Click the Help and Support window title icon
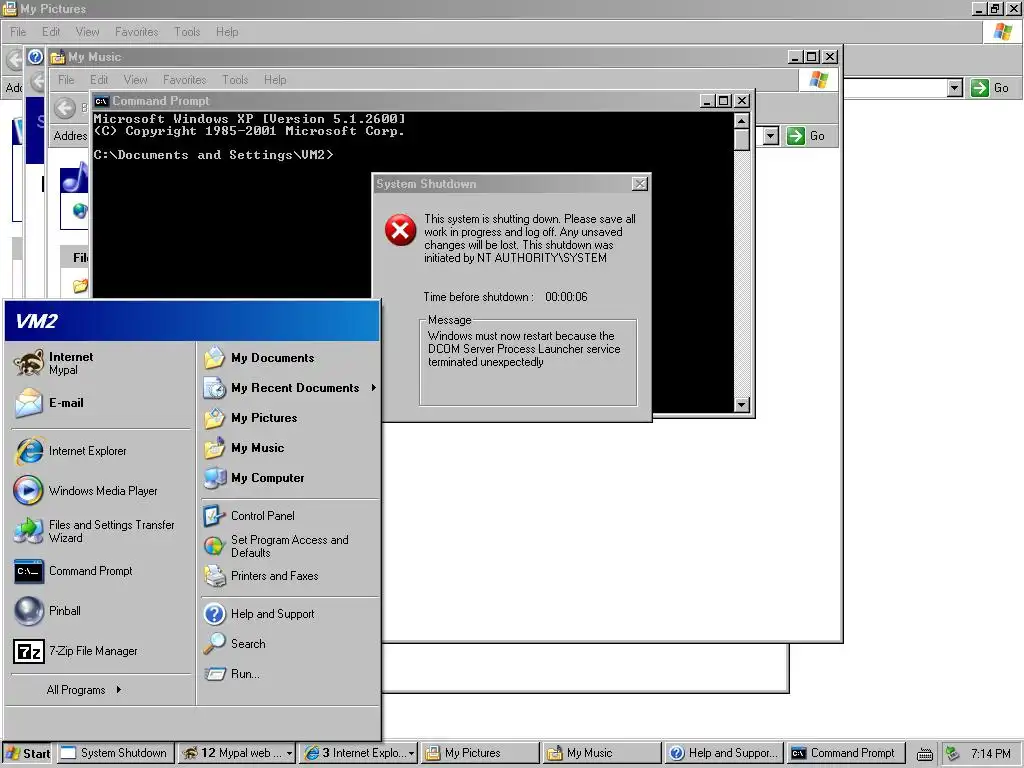The width and height of the screenshot is (1024, 768). coord(35,57)
